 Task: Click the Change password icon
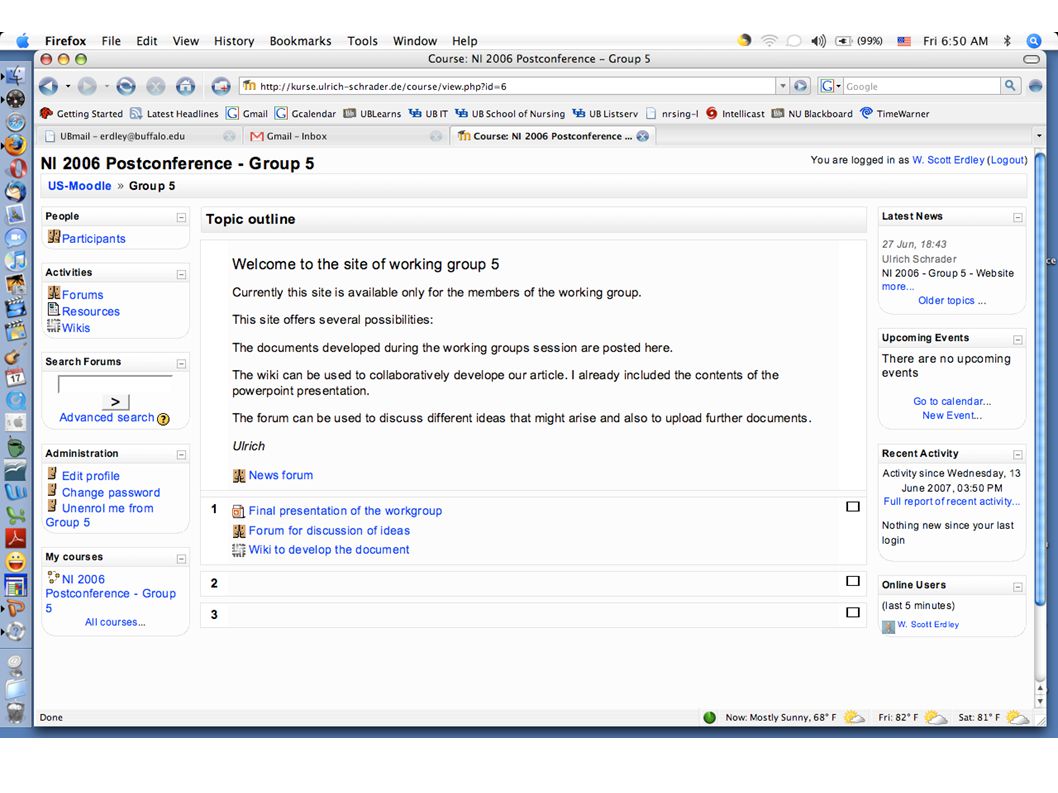tap(52, 491)
